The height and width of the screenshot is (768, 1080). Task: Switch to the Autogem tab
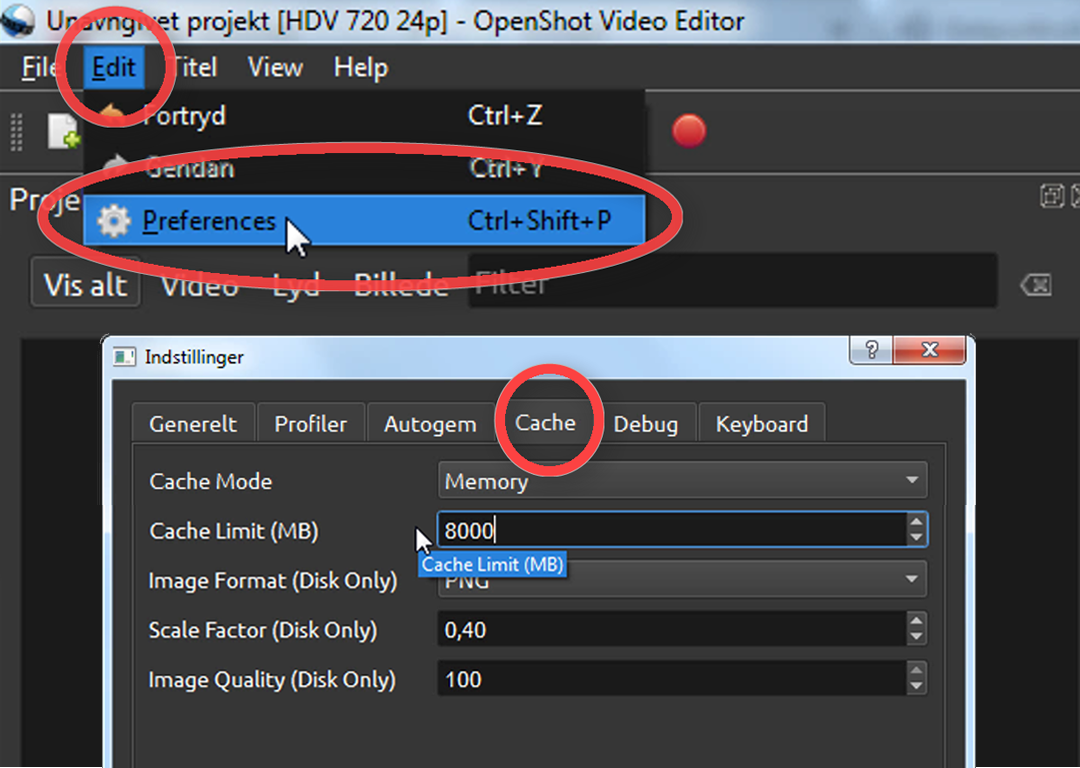(430, 424)
